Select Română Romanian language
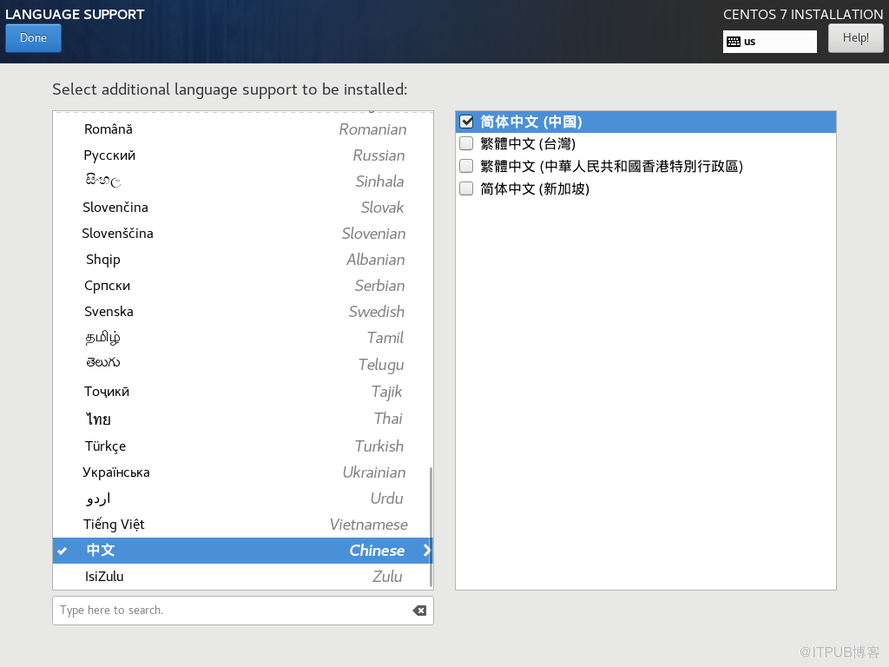The height and width of the screenshot is (667, 889). 243,129
